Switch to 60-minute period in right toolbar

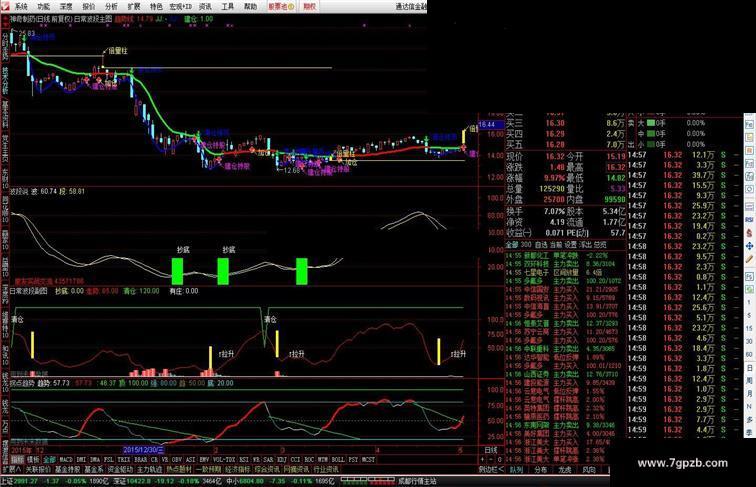(750, 354)
